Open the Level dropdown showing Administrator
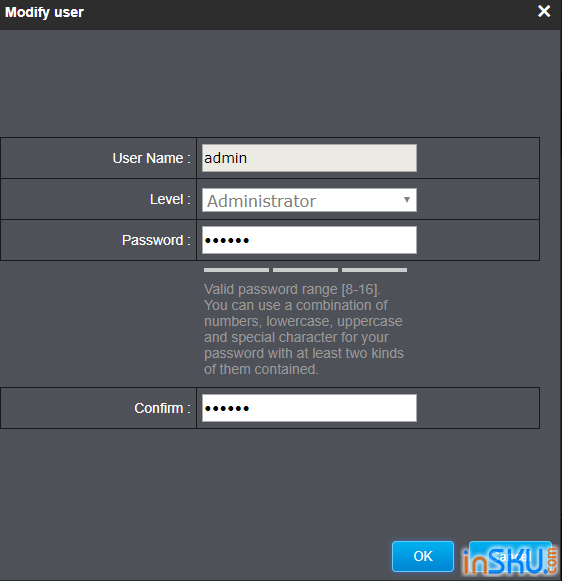Screen dimensions: 562x581 (x=309, y=200)
